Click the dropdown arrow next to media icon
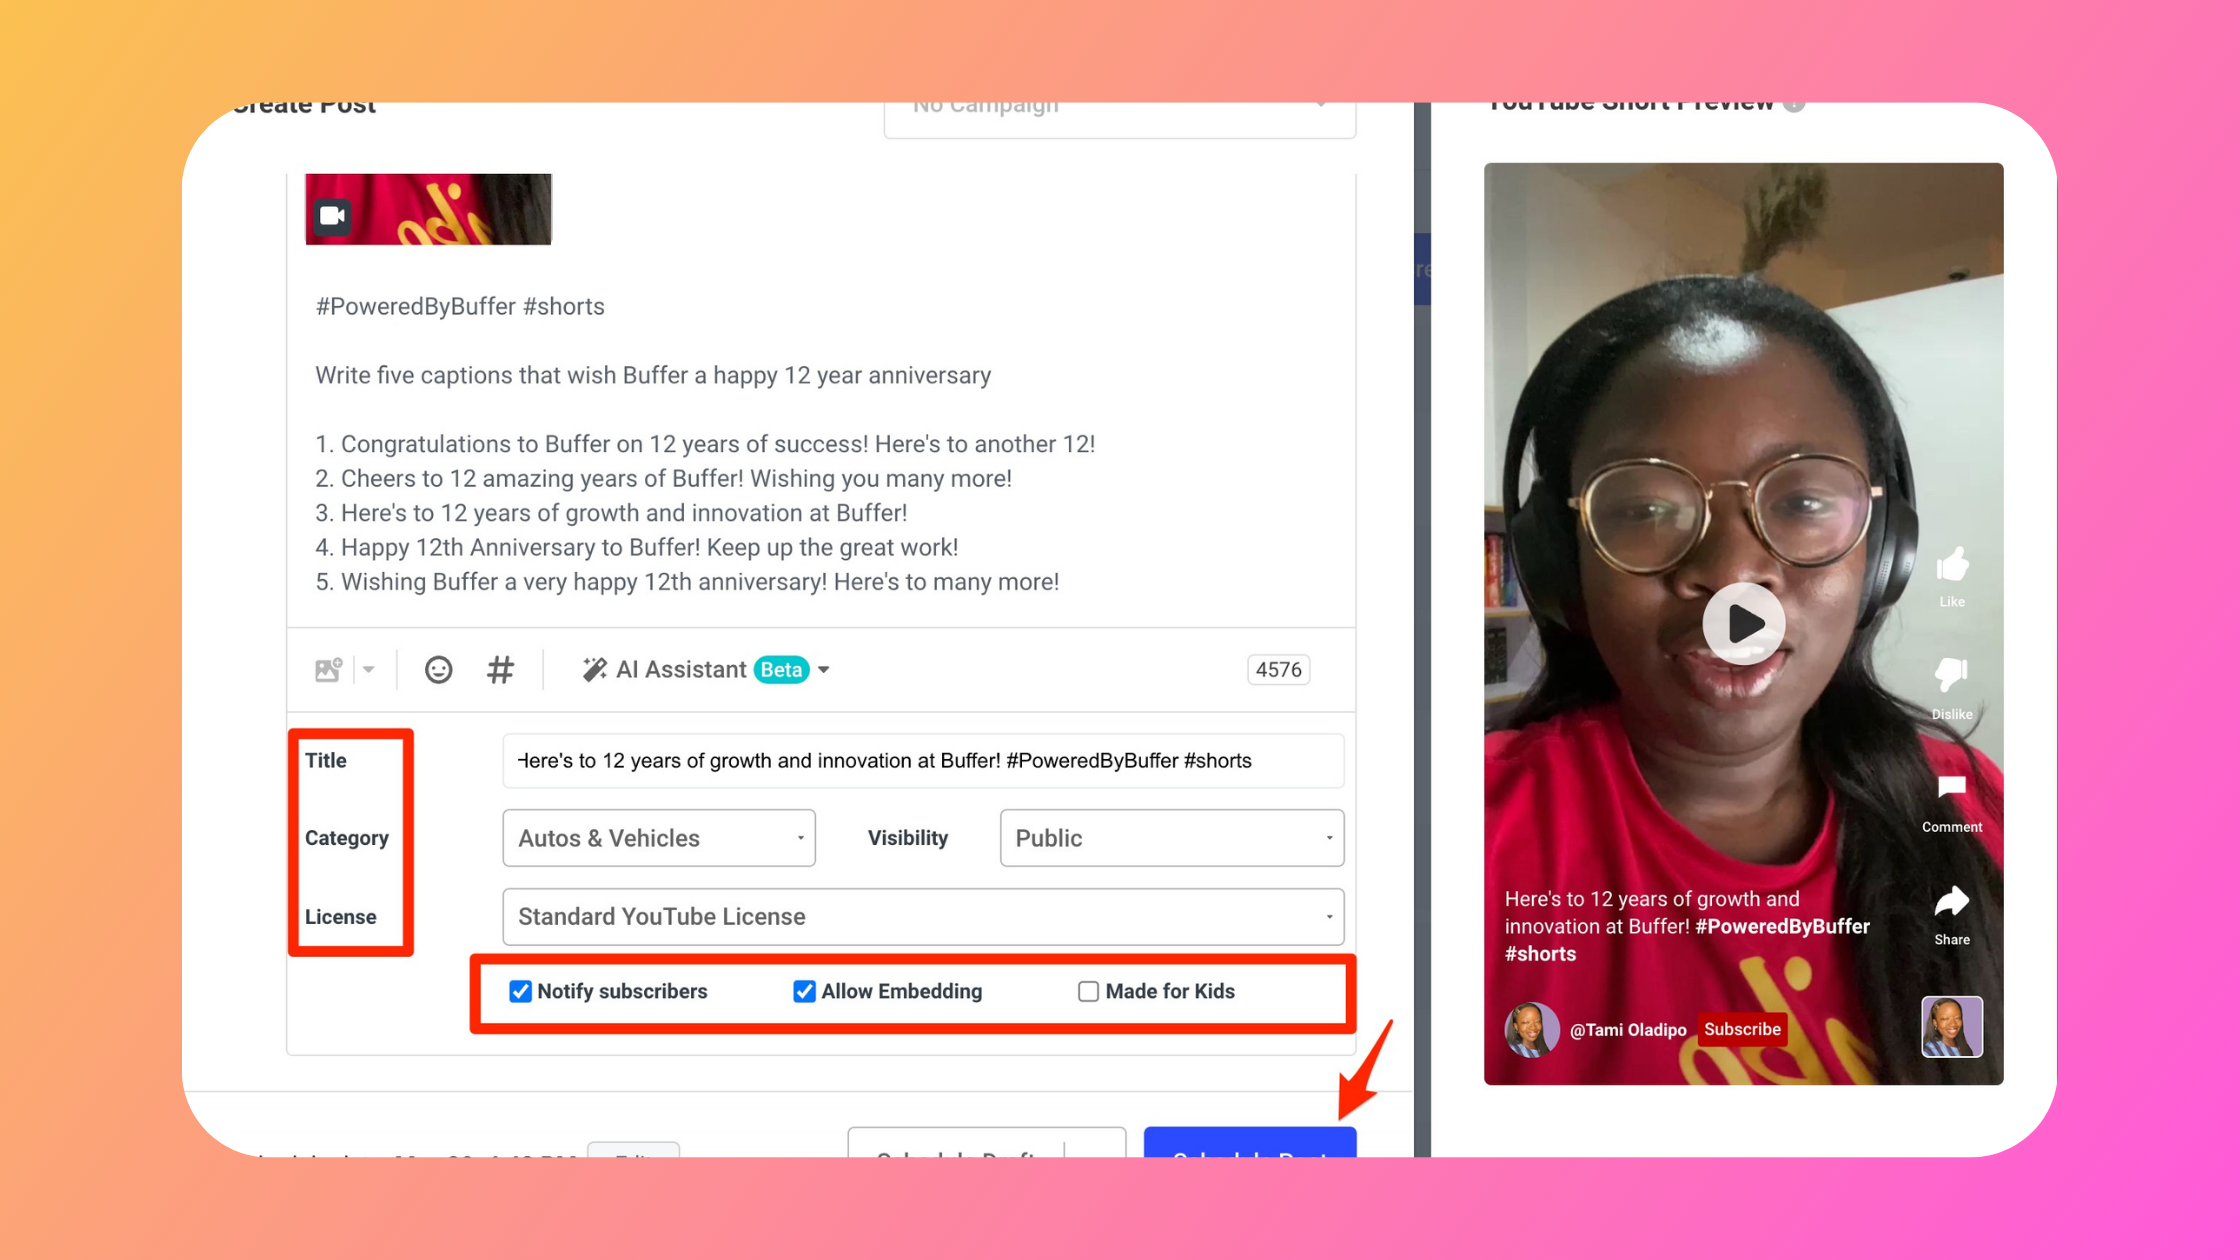The image size is (2240, 1260). click(371, 669)
